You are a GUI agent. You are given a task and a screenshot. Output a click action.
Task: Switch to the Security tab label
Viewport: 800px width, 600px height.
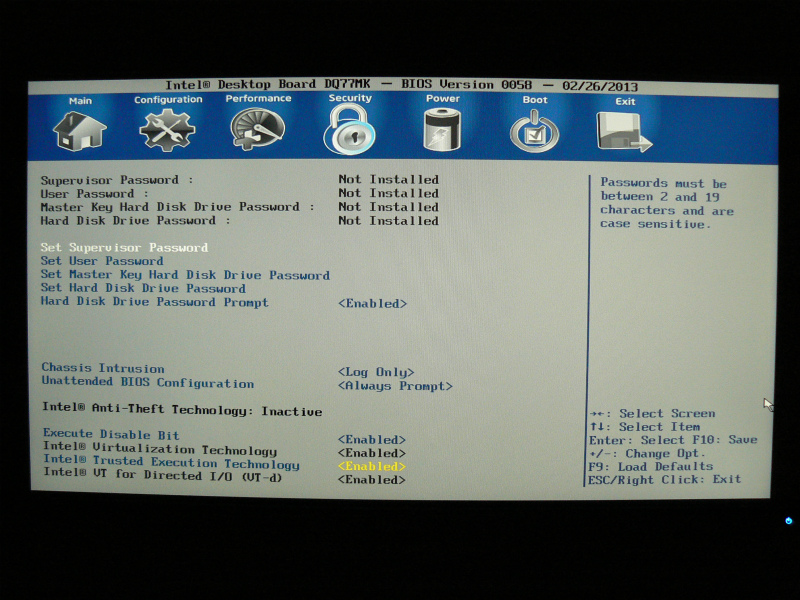pos(350,98)
